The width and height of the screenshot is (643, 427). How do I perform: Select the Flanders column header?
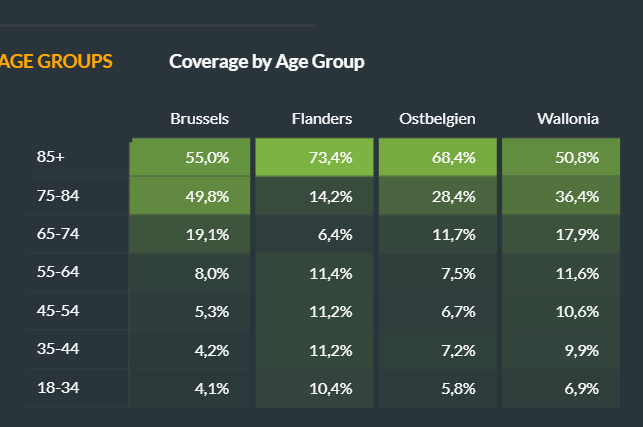pos(322,119)
